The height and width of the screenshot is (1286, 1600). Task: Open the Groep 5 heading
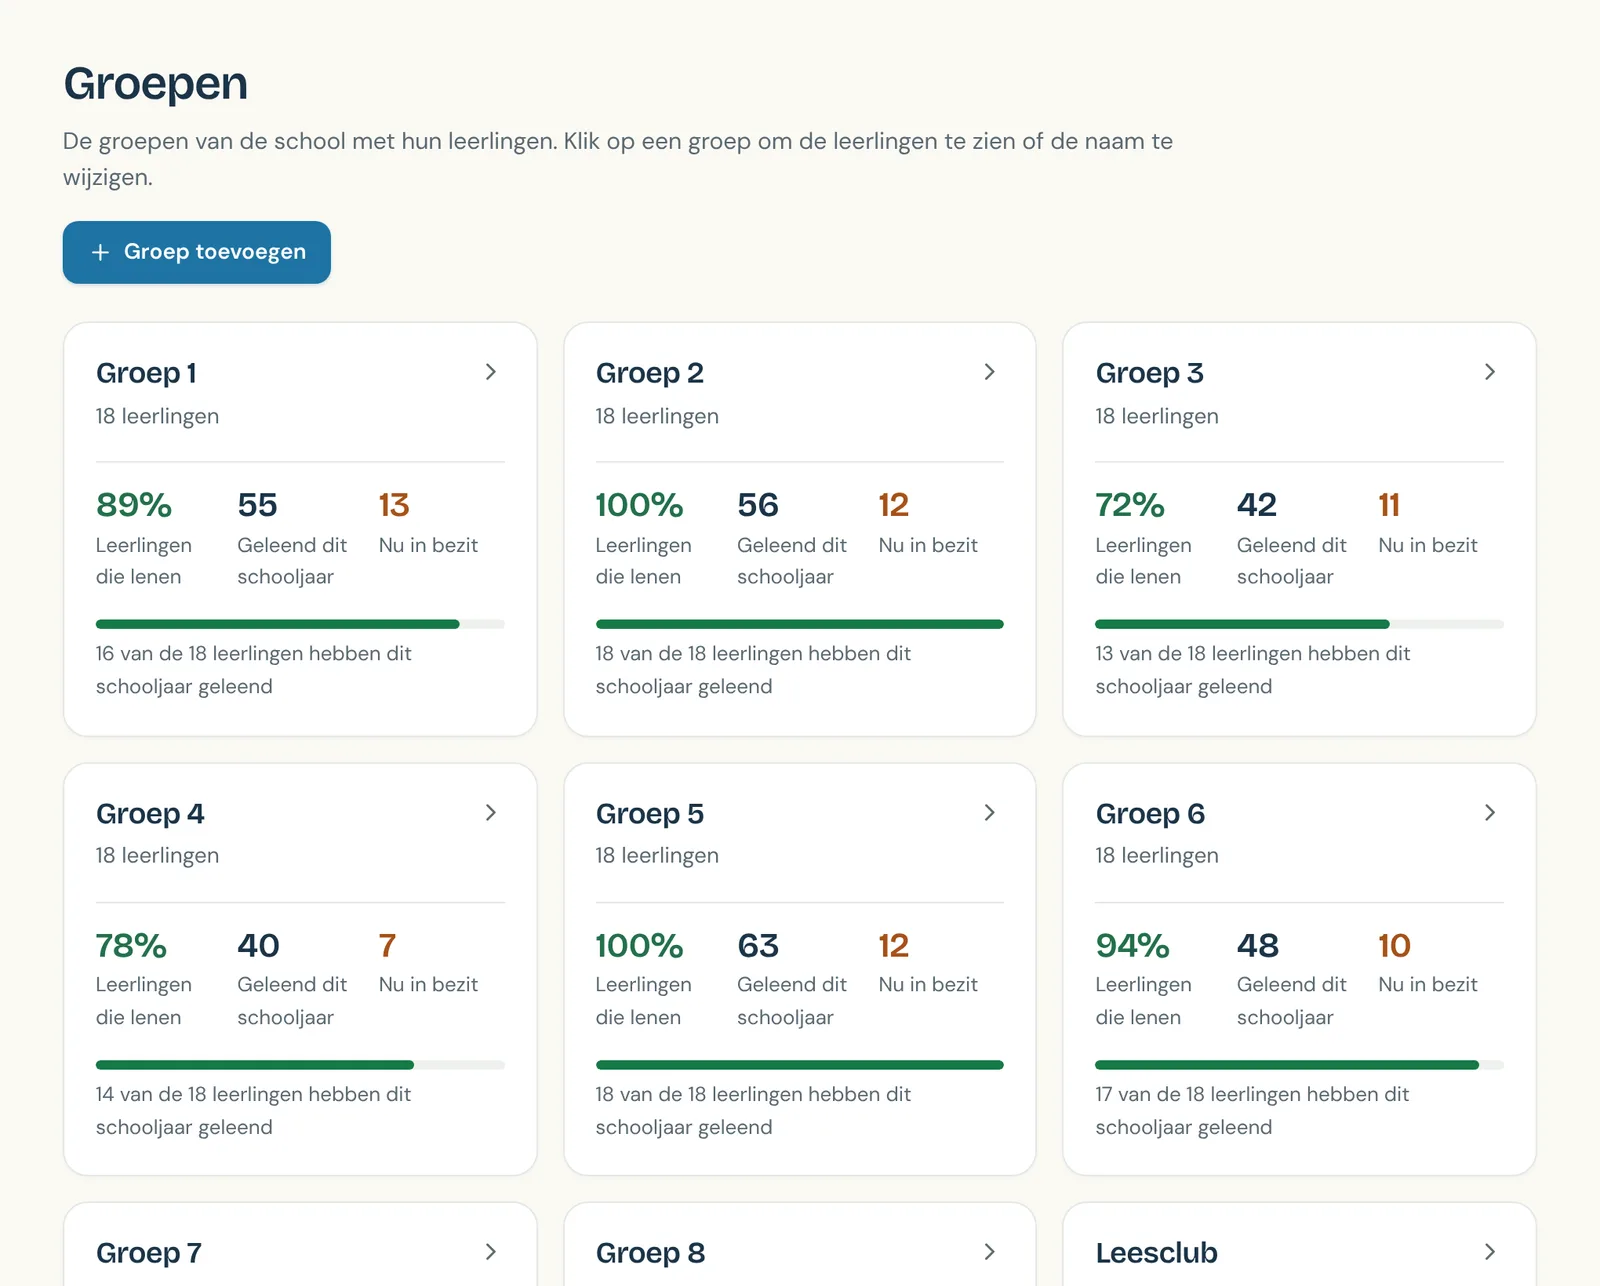[650, 814]
